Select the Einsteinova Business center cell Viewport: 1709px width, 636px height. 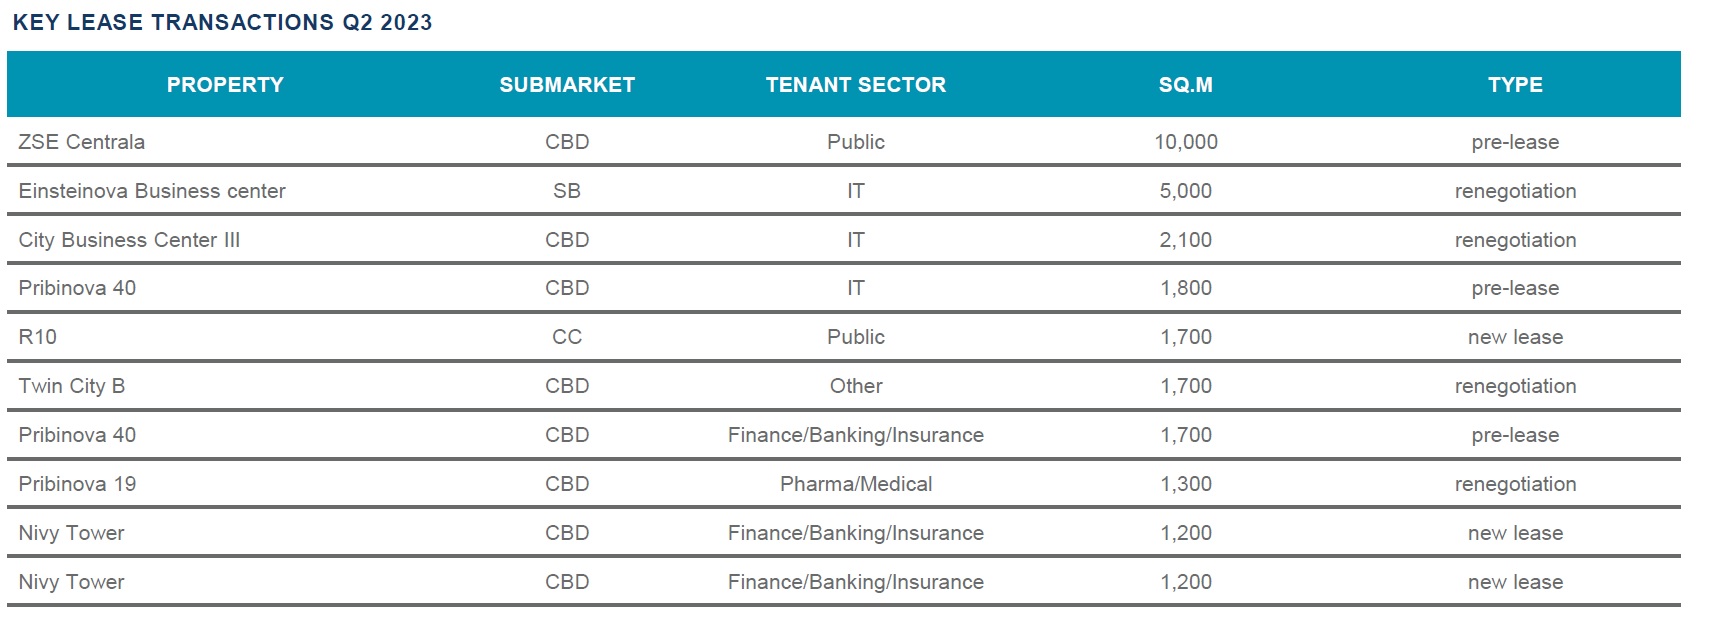coord(152,191)
